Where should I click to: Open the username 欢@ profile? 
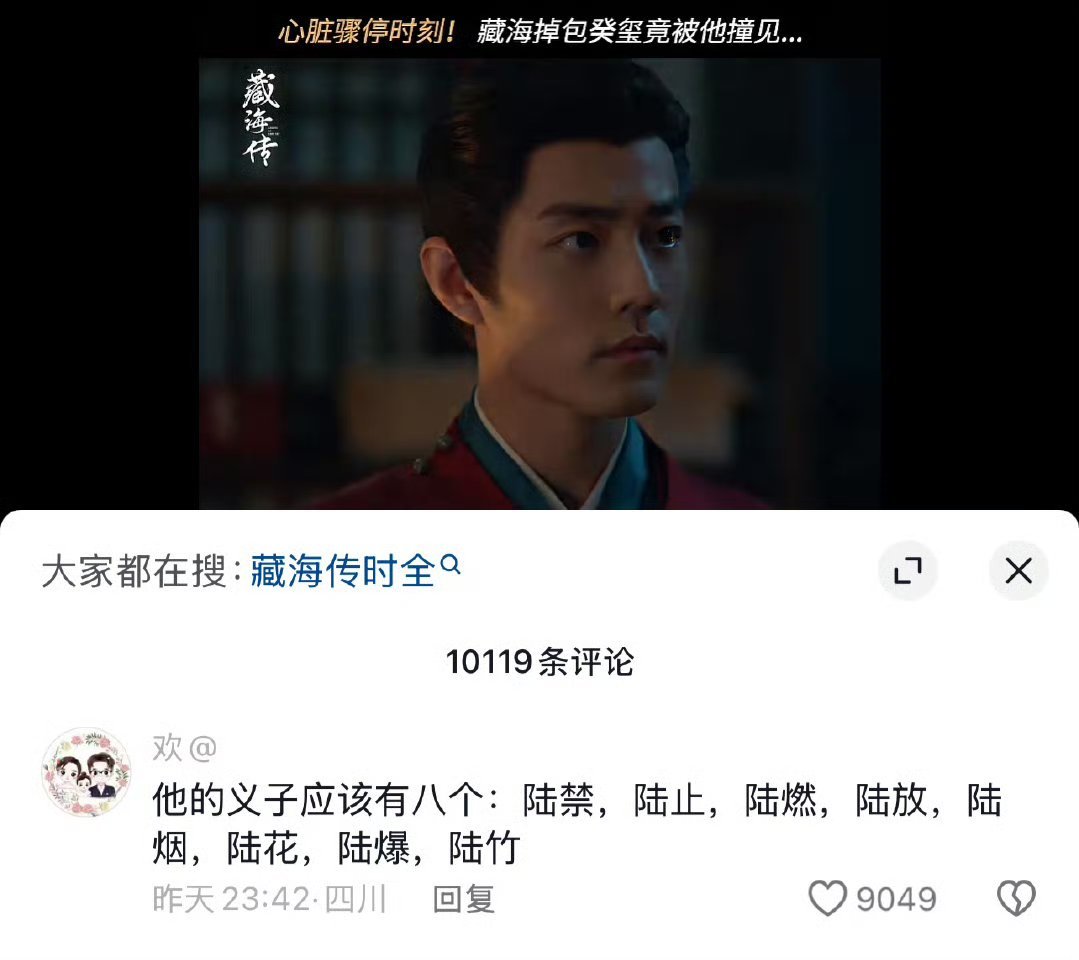tap(184, 747)
